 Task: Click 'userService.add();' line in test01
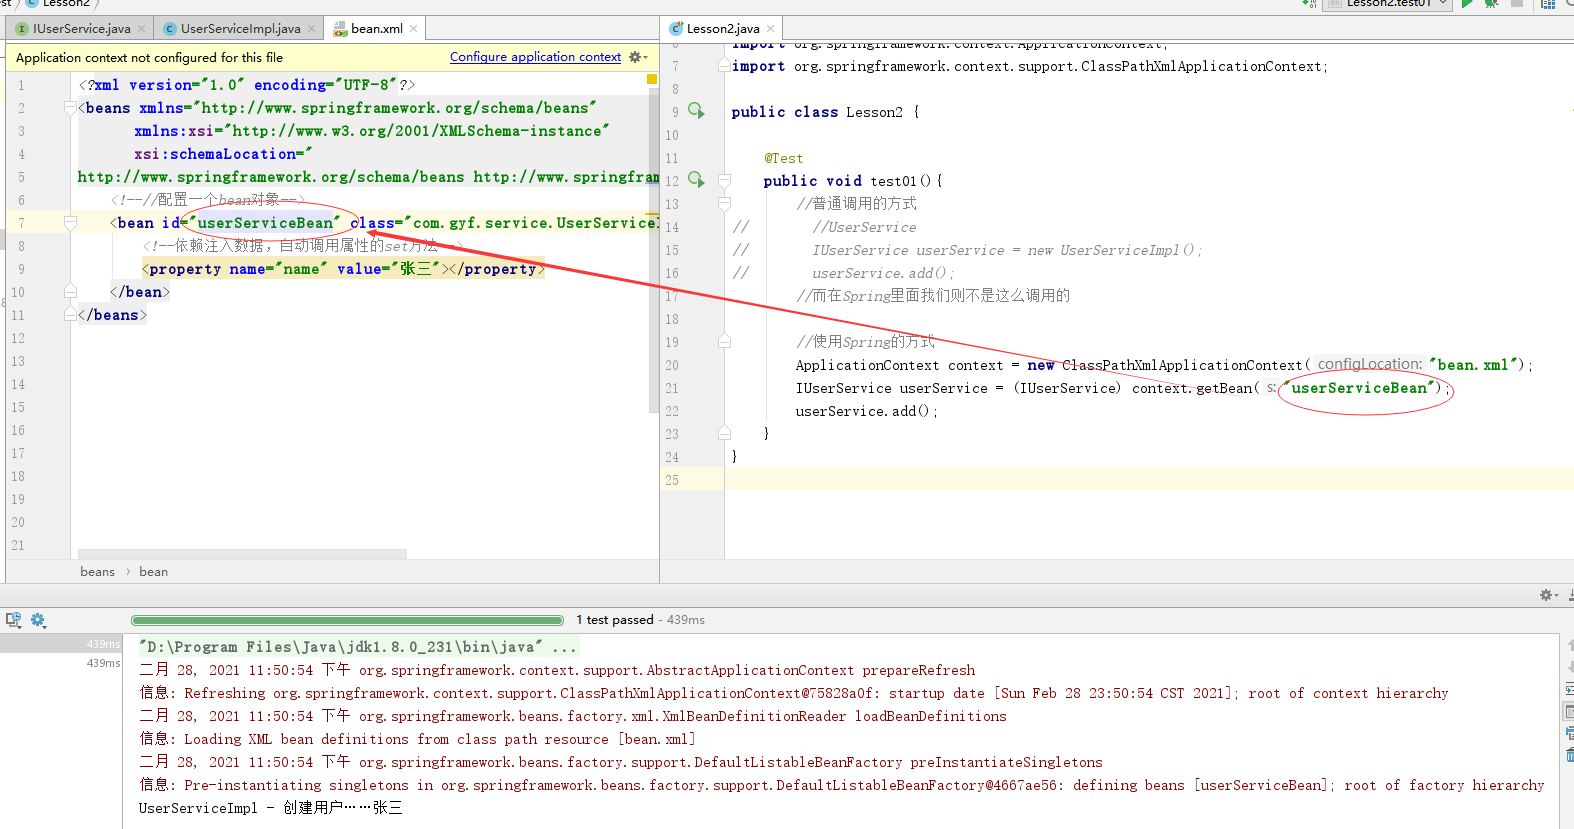click(x=866, y=411)
